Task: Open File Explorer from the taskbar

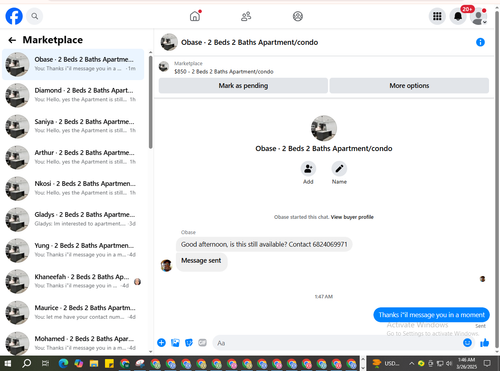Action: click(x=94, y=363)
